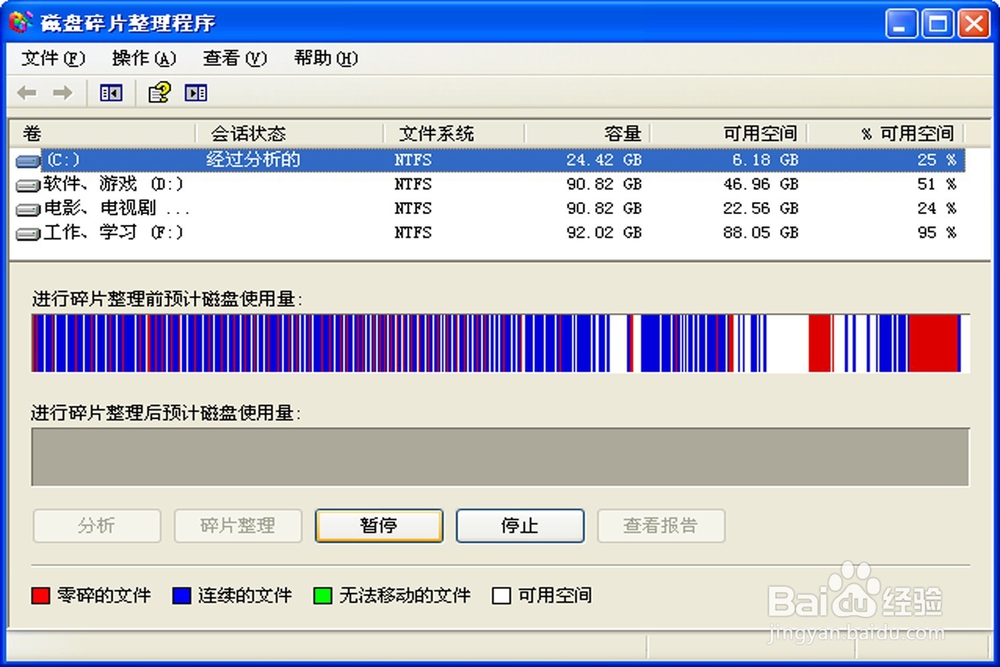Toggle the action pane visibility icon
The width and height of the screenshot is (1000, 667).
(196, 92)
